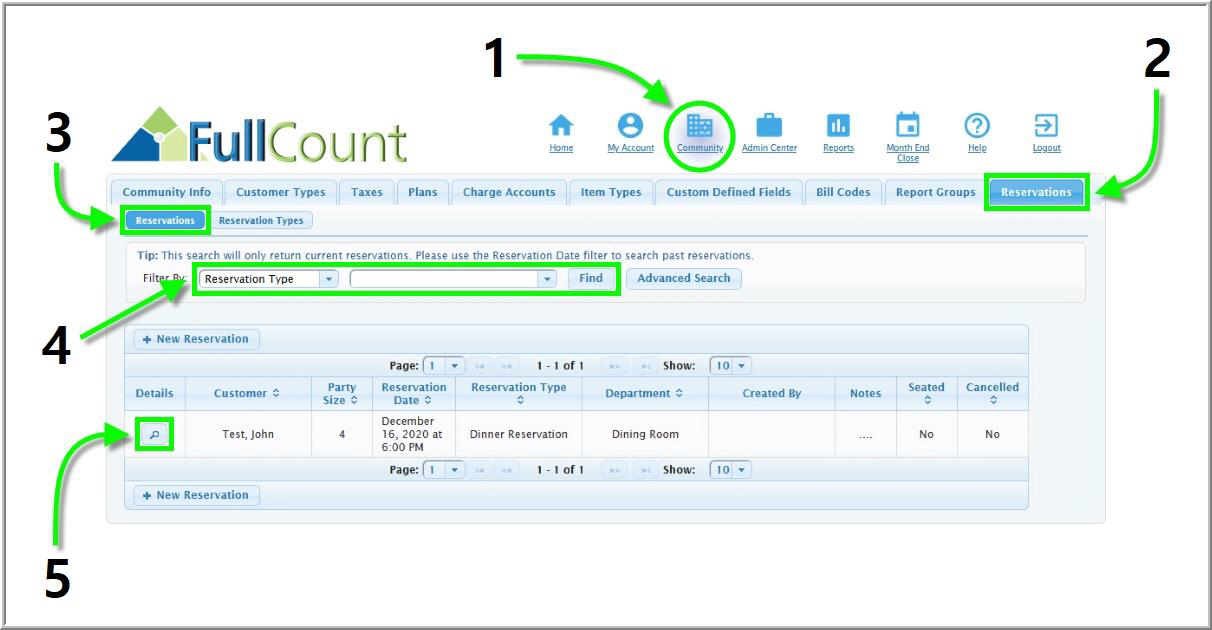Select the Reservation Types sub-tab
The height and width of the screenshot is (630, 1212).
click(261, 220)
